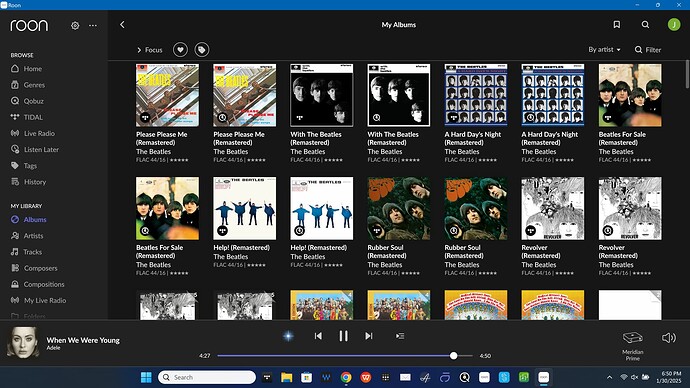Open the By artist sort dropdown
Image resolution: width=690 pixels, height=388 pixels.
pos(605,49)
